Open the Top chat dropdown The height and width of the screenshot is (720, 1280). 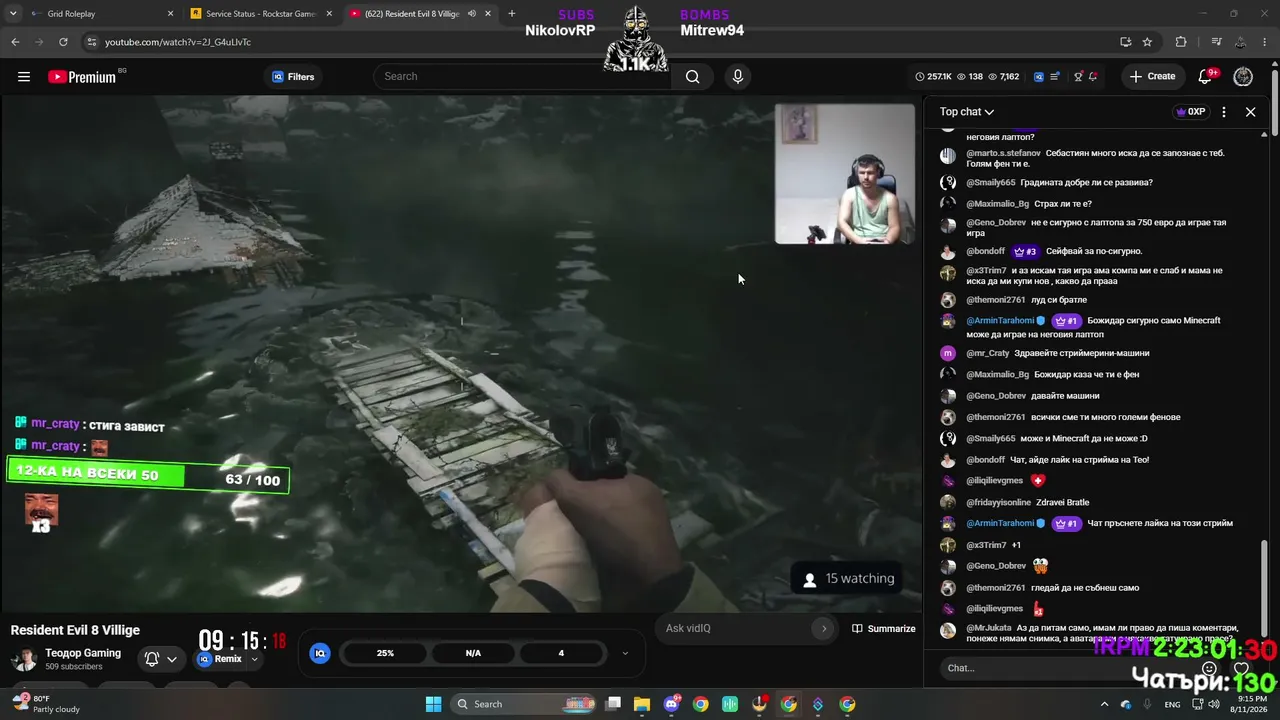pos(967,112)
